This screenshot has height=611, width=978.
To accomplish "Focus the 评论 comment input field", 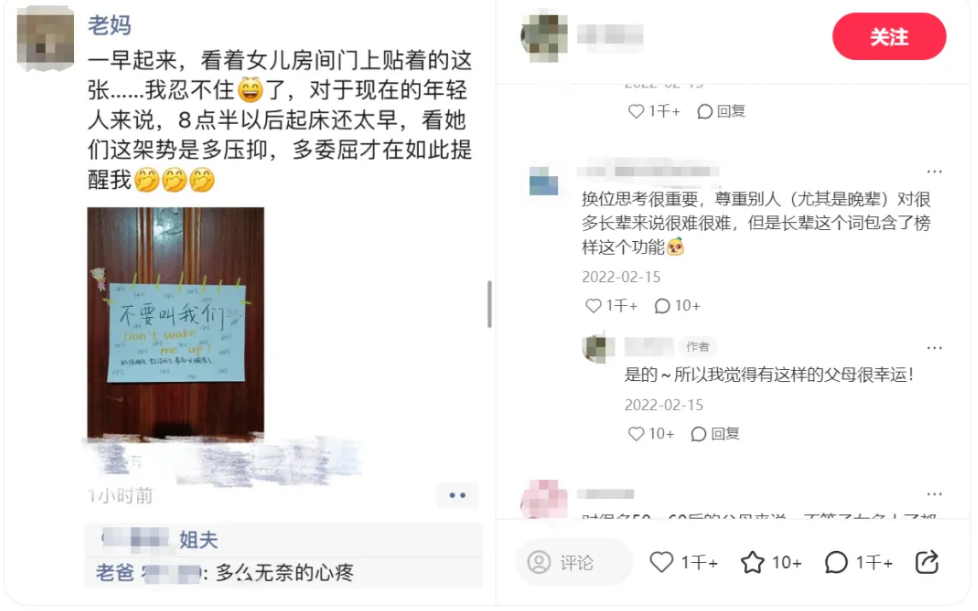I will click(x=574, y=562).
